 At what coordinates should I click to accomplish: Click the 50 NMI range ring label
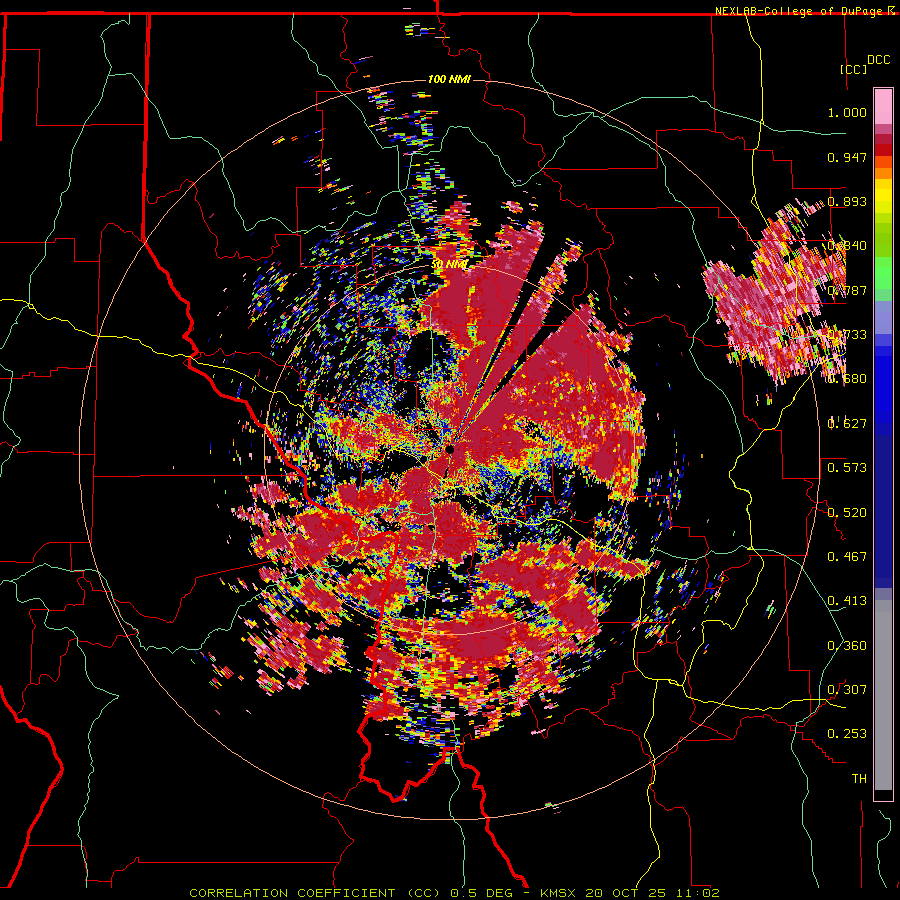[x=449, y=264]
